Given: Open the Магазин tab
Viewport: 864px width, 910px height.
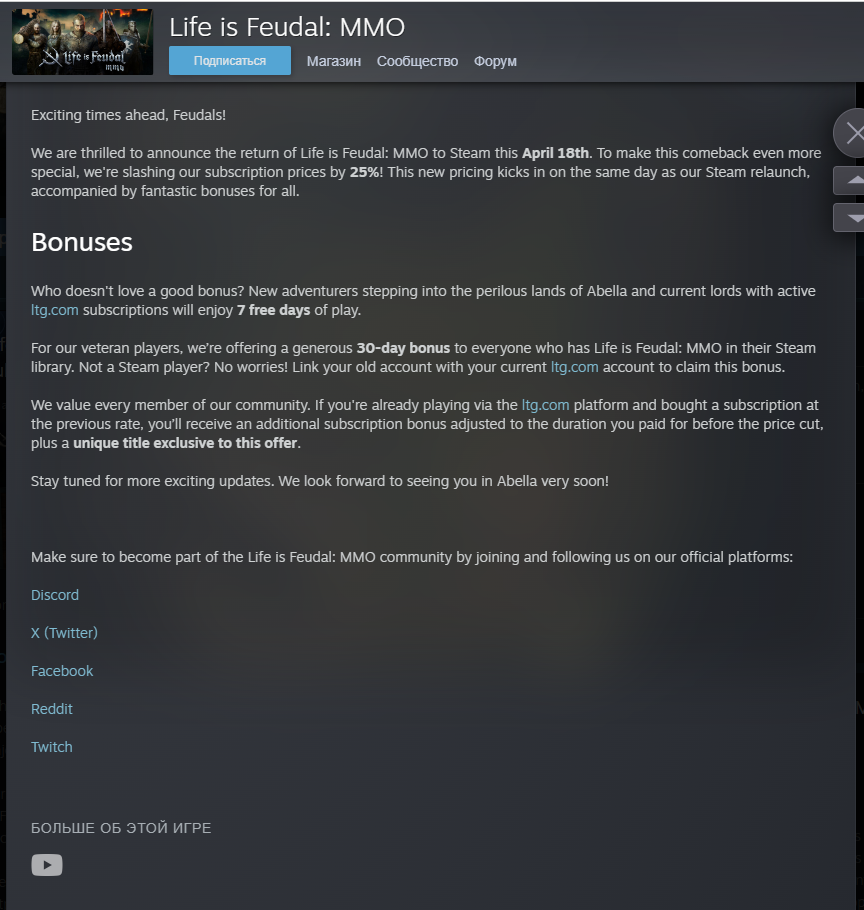Looking at the screenshot, I should coord(334,61).
